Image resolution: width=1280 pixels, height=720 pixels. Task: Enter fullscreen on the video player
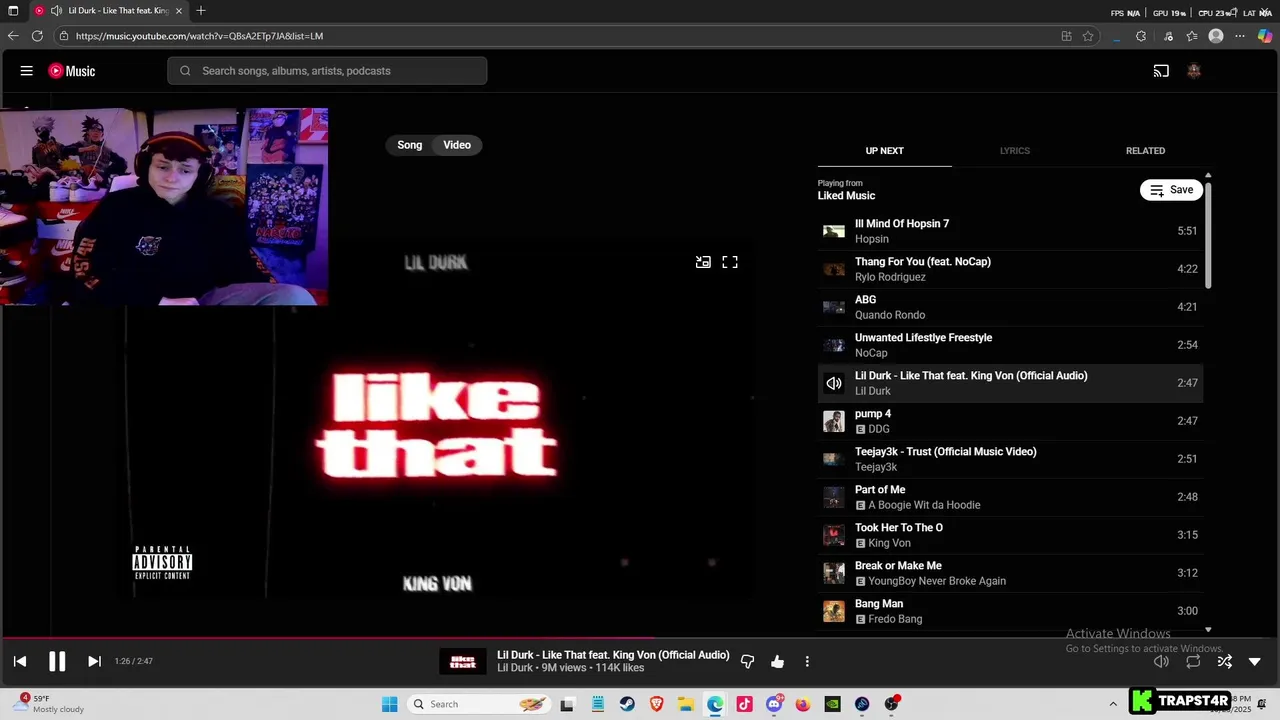(730, 262)
